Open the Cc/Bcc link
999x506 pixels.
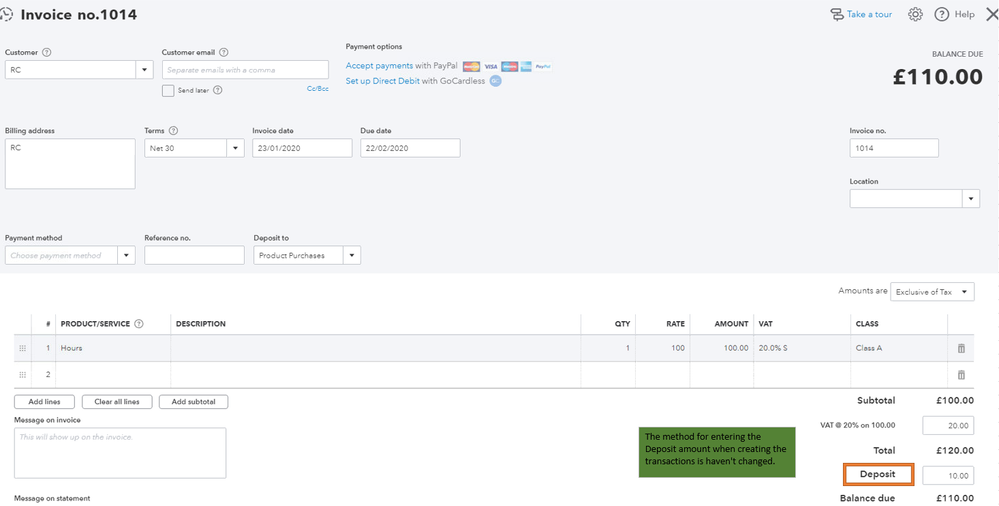[x=317, y=89]
